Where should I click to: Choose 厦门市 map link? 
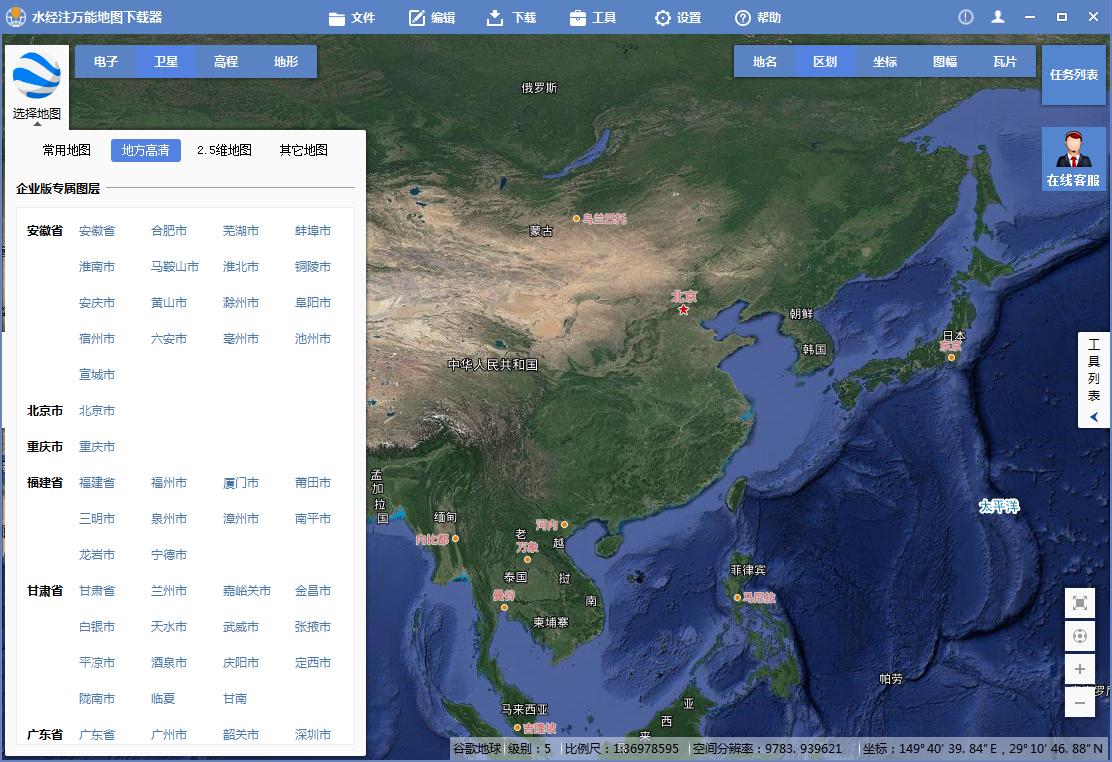(240, 482)
